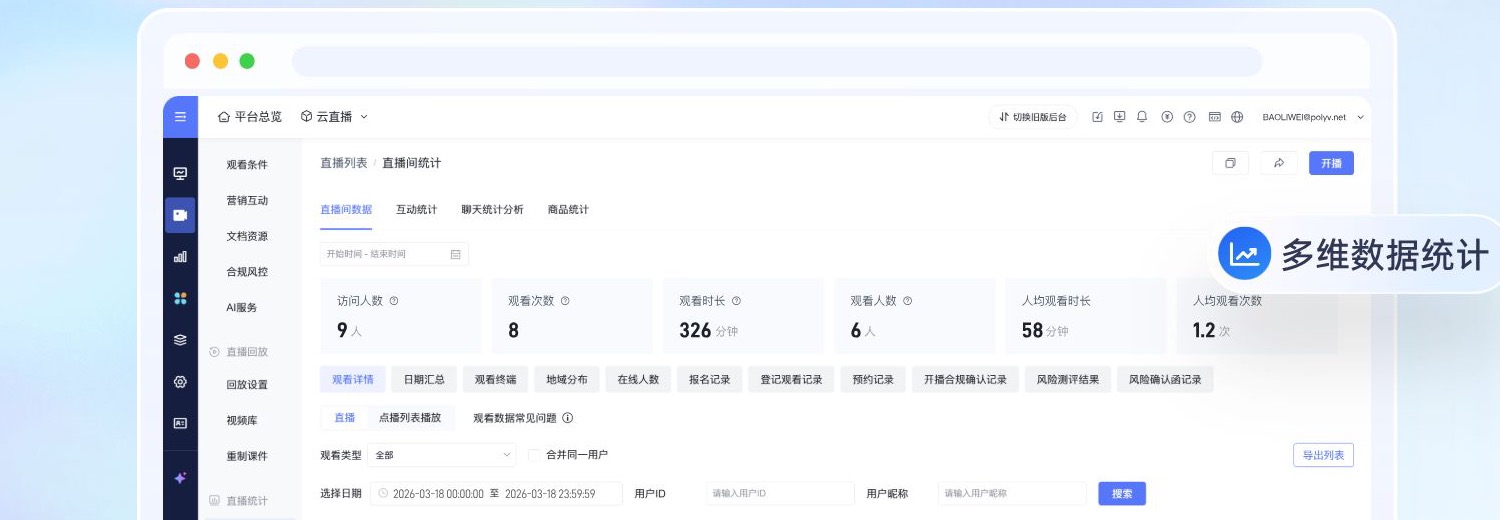Image resolution: width=1500 pixels, height=520 pixels.
Task: Open the monitor icon in dark sidebar
Action: pyautogui.click(x=180, y=173)
